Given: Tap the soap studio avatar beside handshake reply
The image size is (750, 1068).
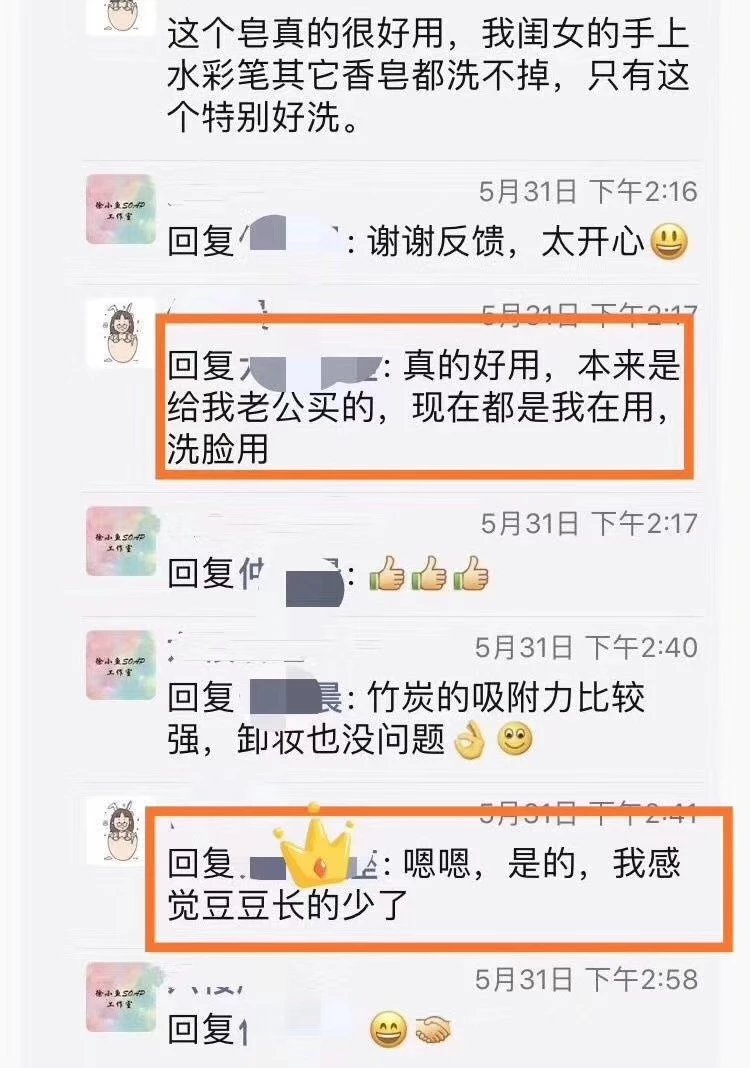Looking at the screenshot, I should click(121, 996).
